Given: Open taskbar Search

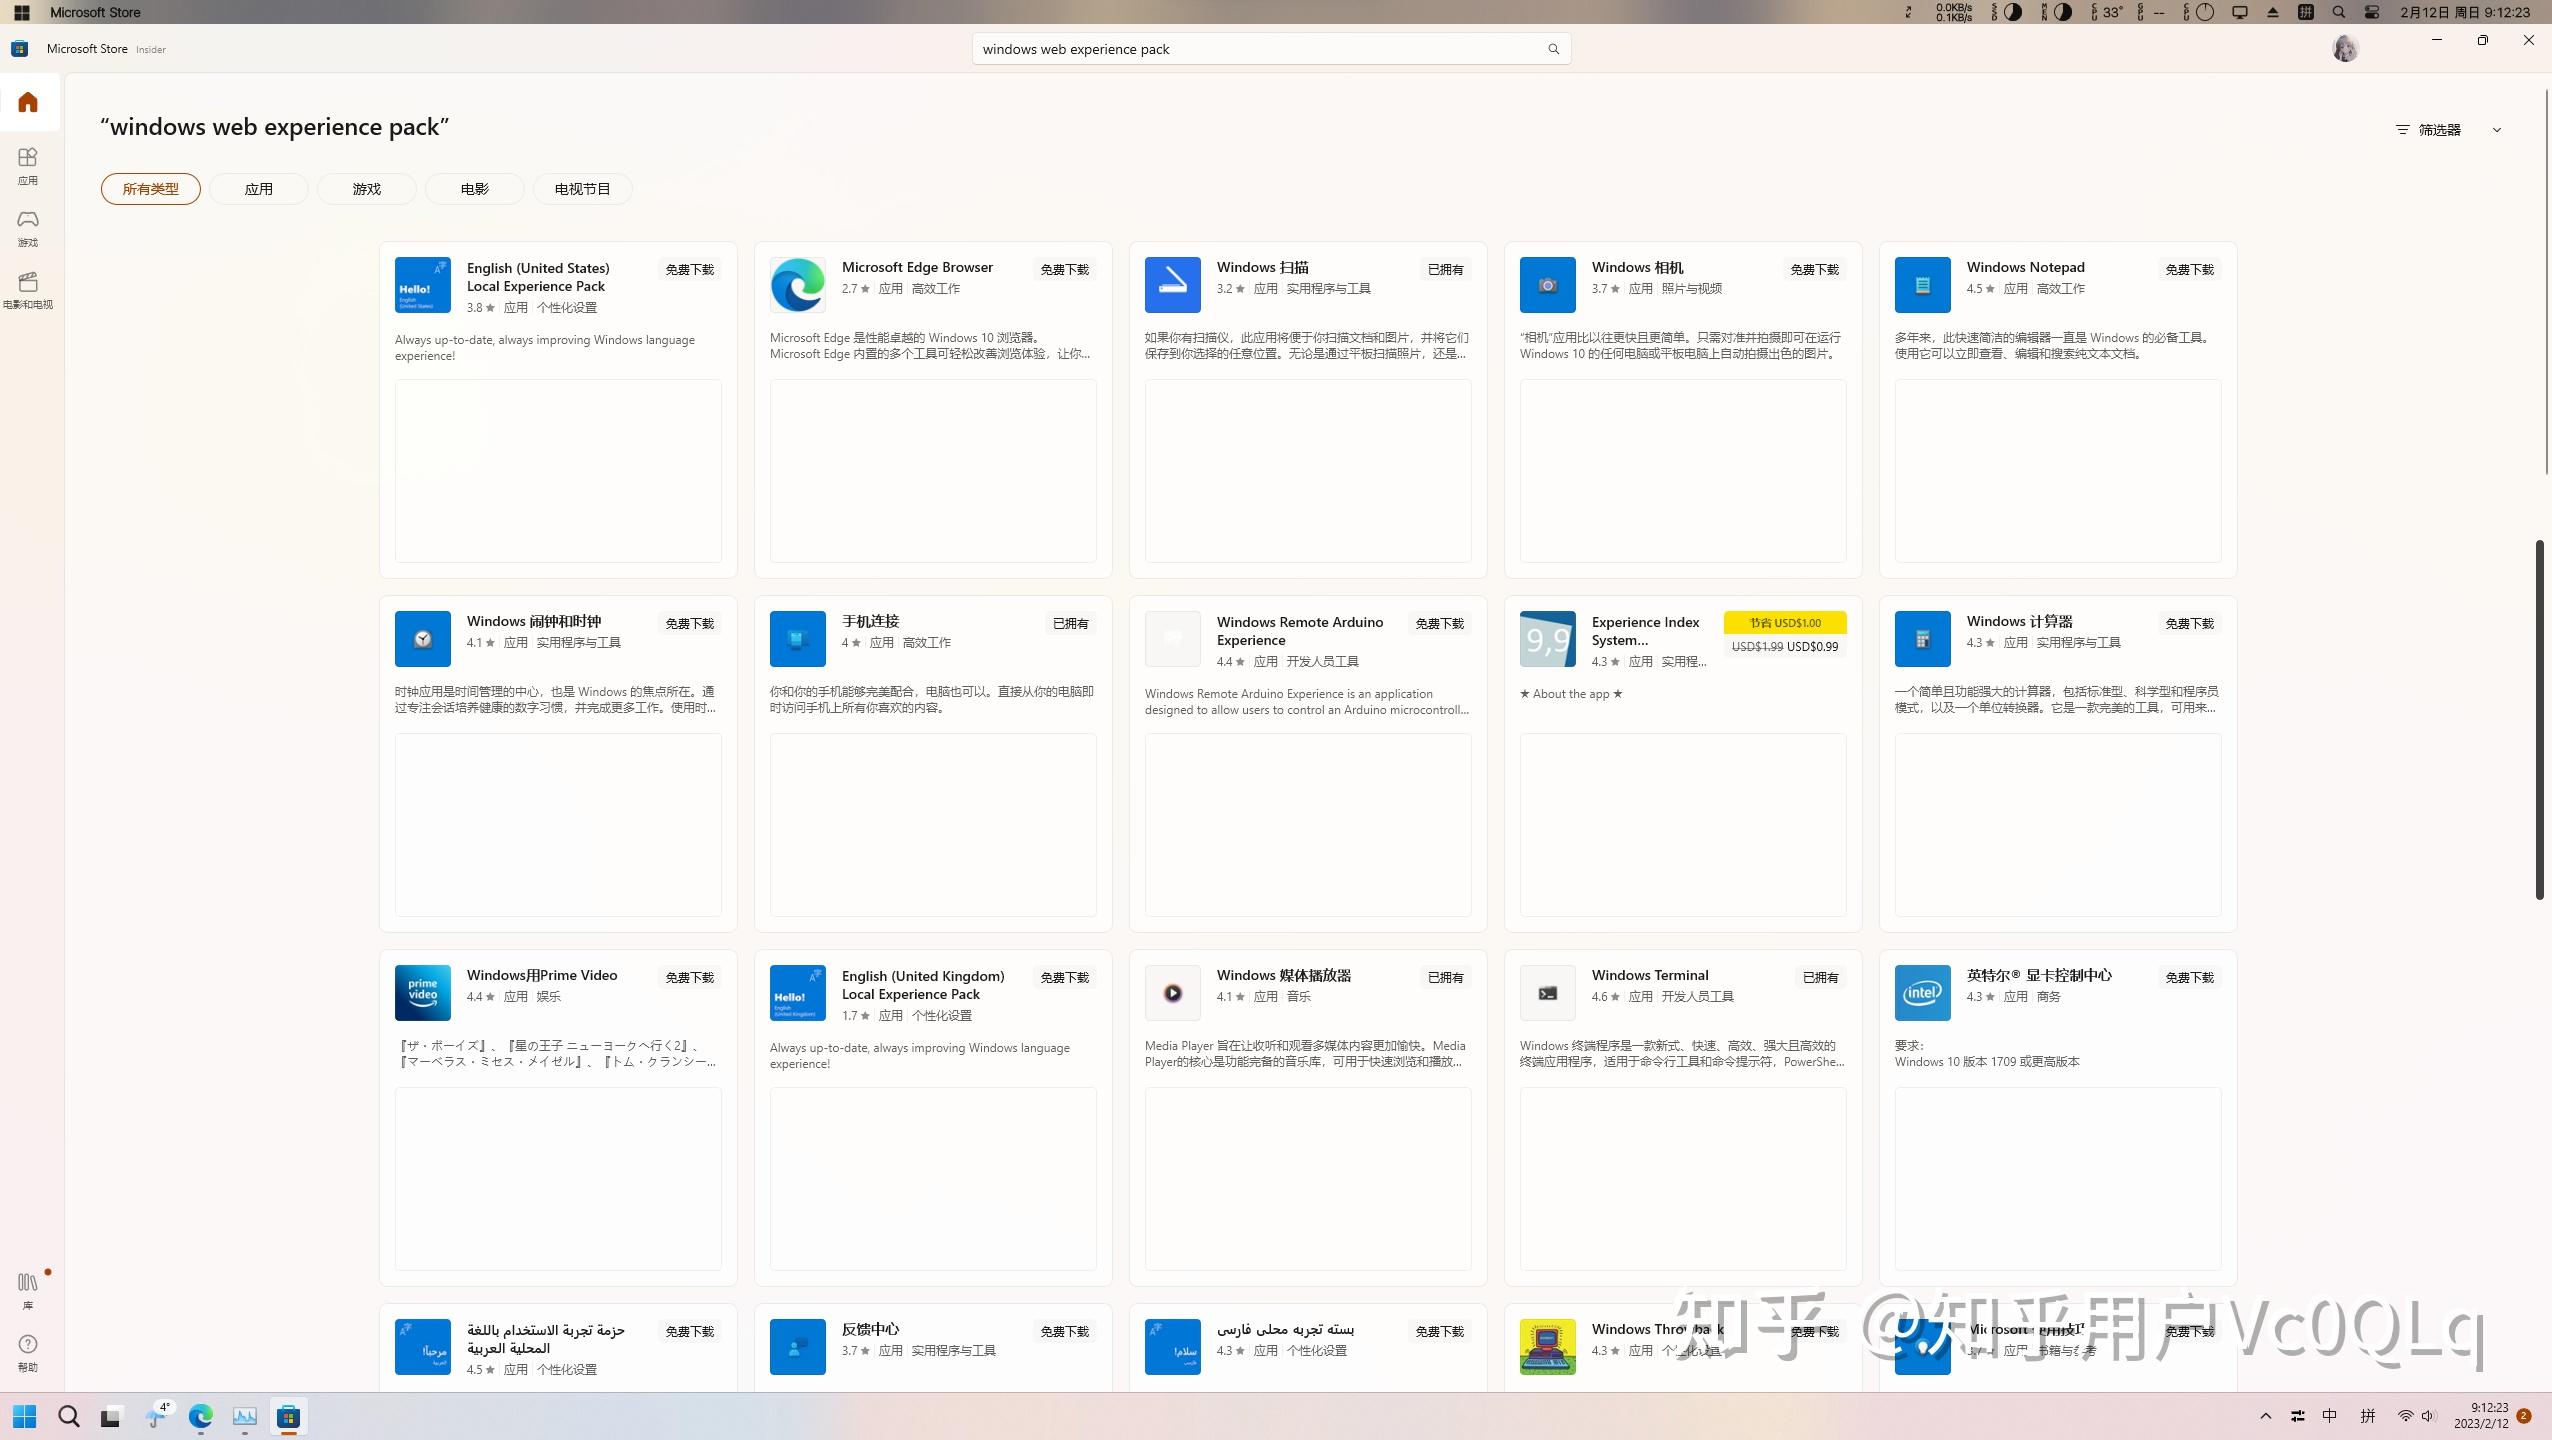Looking at the screenshot, I should [69, 1416].
